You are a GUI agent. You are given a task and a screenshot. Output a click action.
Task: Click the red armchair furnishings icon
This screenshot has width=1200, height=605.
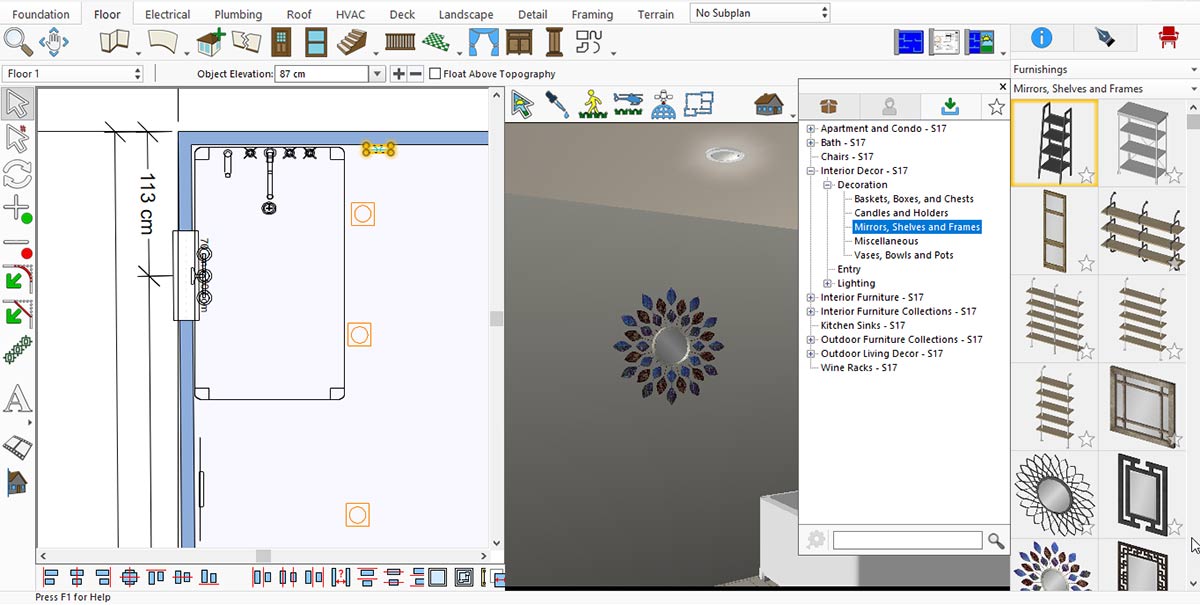coord(1167,38)
